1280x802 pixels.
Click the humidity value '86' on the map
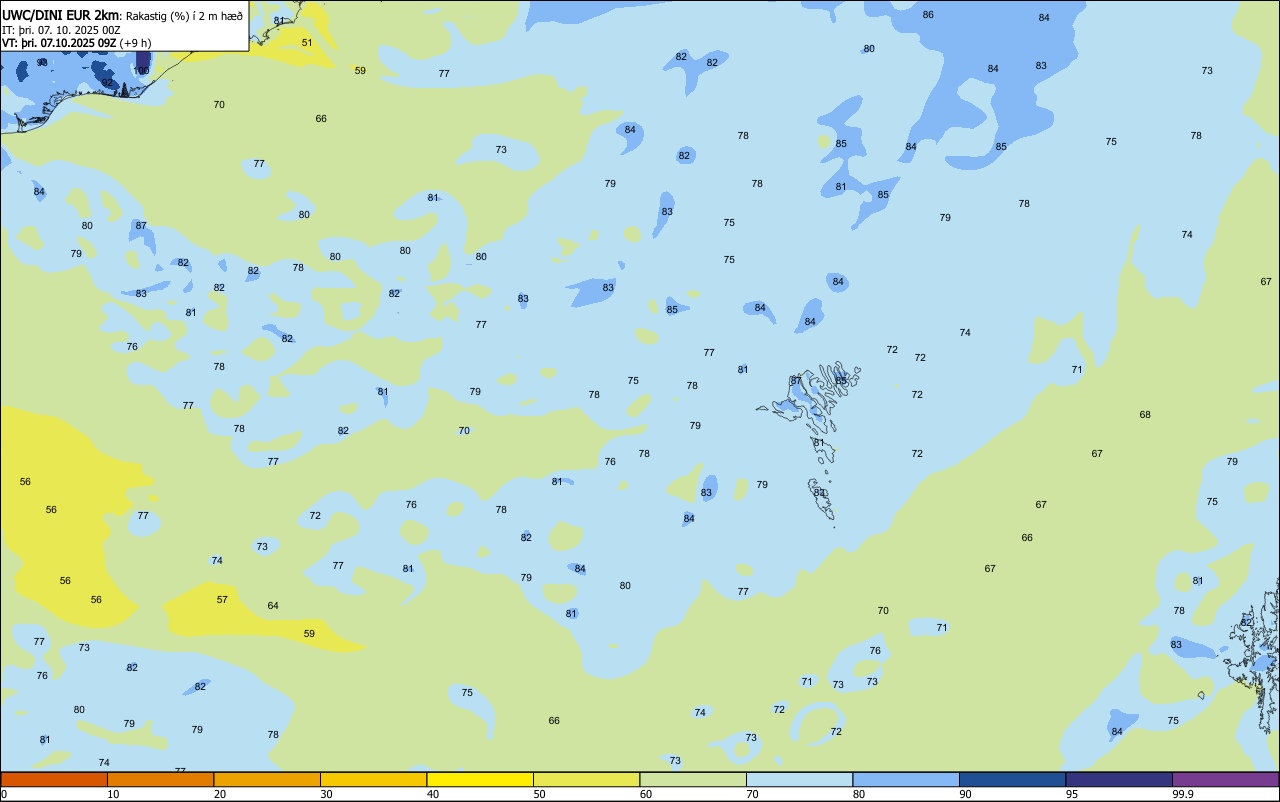928,14
